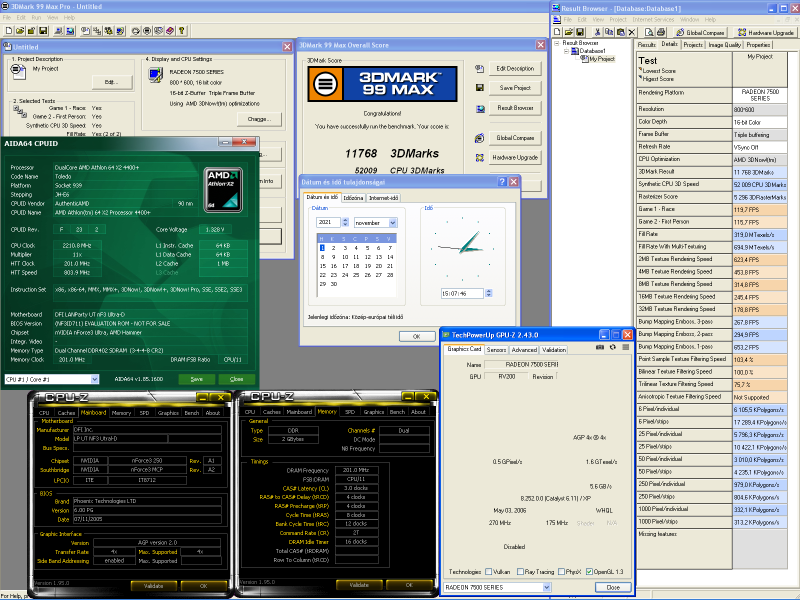Screen dimensions: 800x600
Task: Click Edit button in Project Description
Action: coord(112,82)
